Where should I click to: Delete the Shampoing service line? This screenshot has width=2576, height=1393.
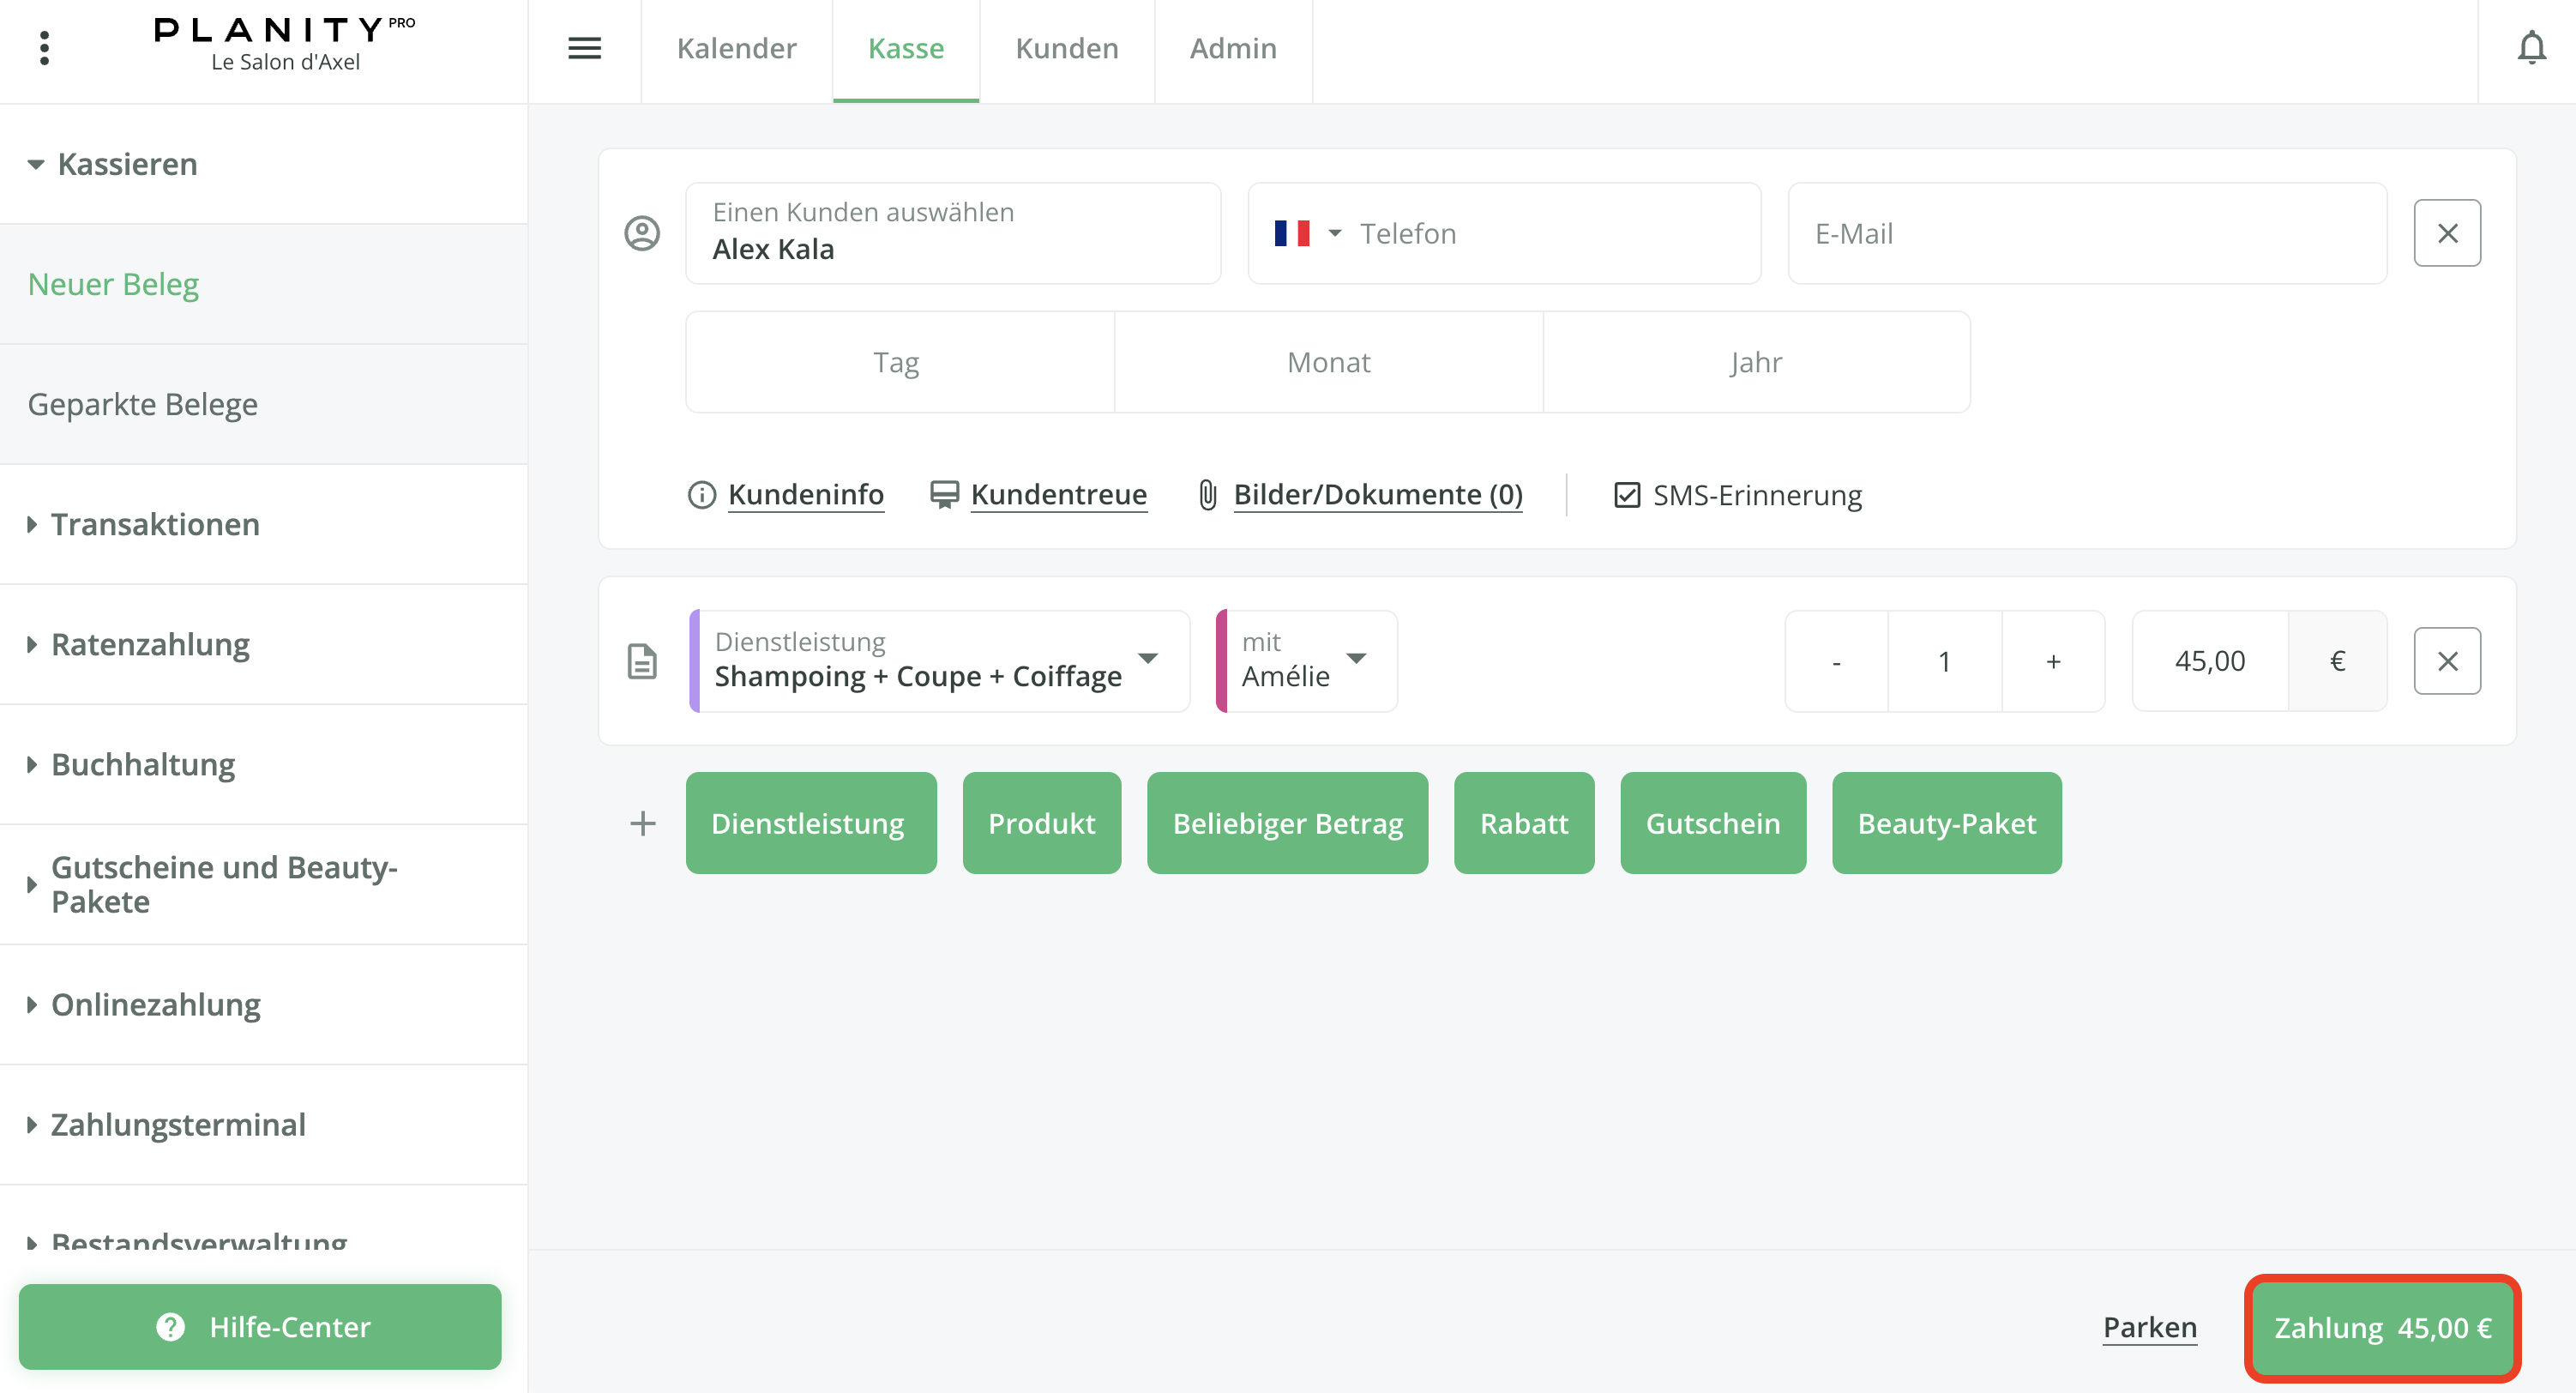point(2446,661)
